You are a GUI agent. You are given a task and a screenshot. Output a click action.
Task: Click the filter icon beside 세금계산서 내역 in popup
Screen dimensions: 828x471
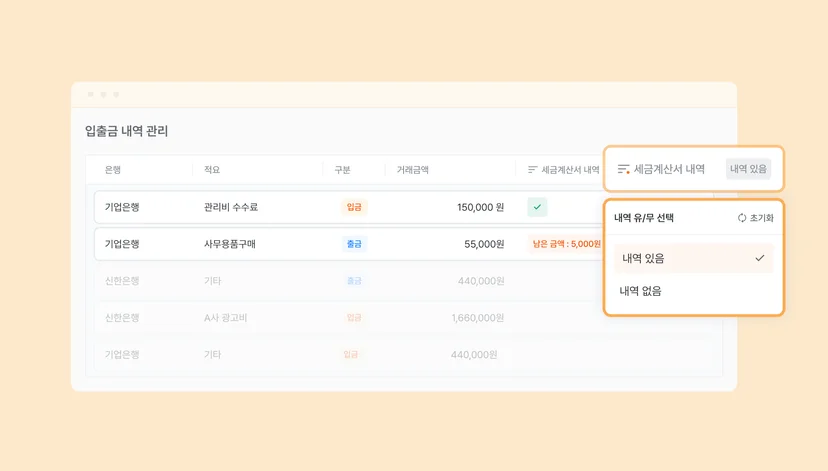(623, 169)
